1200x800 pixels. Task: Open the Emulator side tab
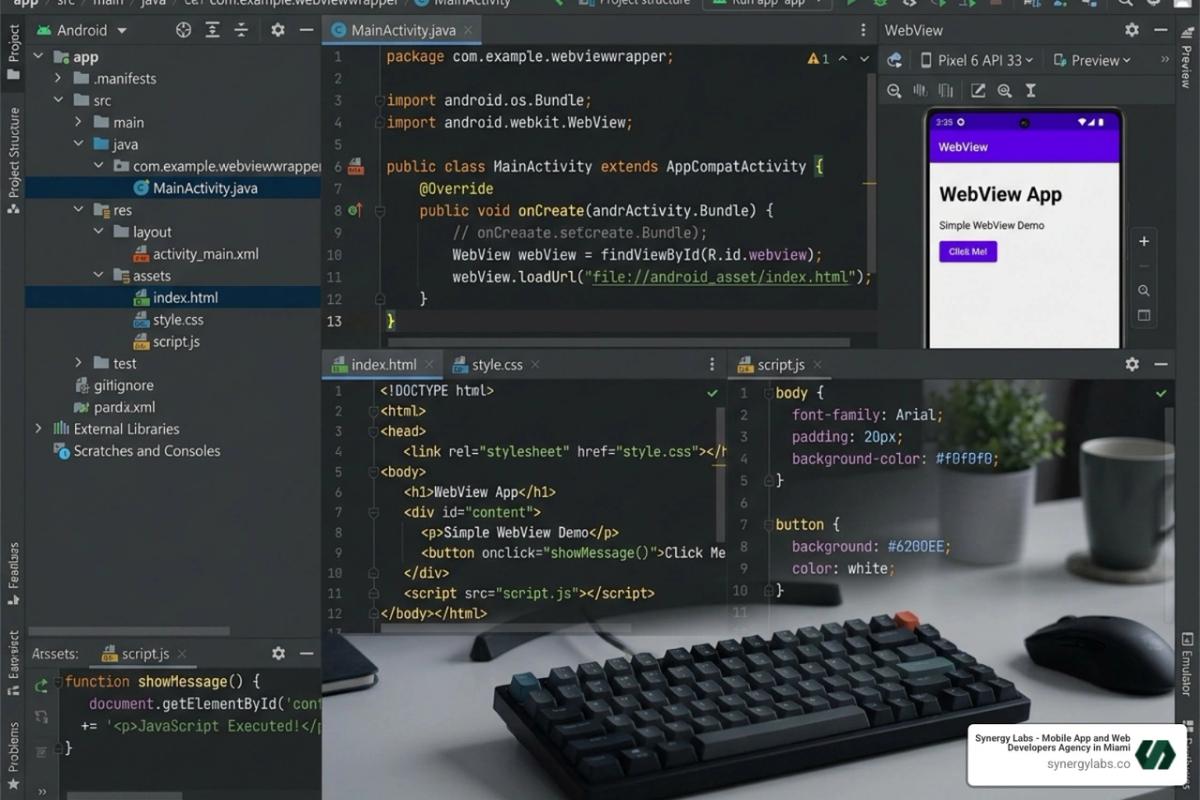point(1187,663)
